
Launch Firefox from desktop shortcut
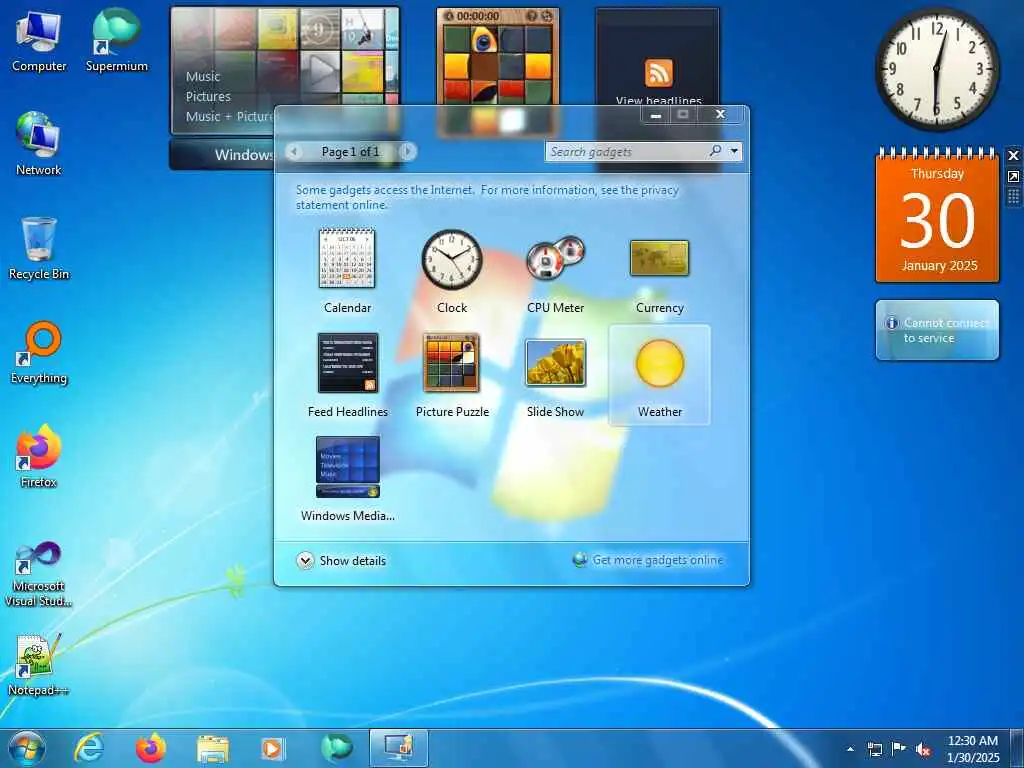pyautogui.click(x=39, y=456)
